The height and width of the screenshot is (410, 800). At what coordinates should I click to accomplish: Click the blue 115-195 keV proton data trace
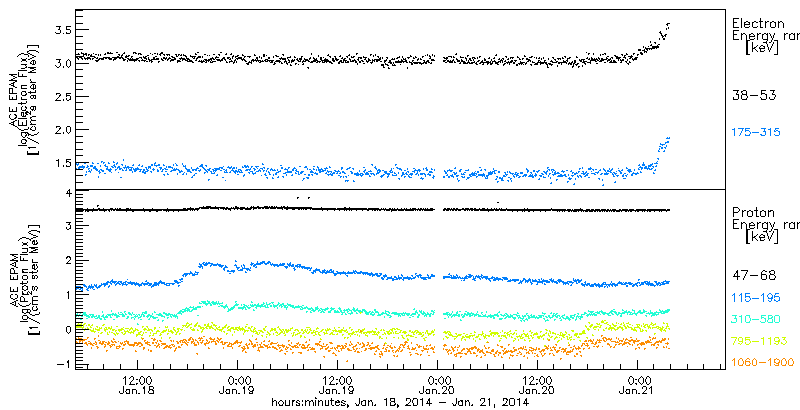click(x=372, y=276)
